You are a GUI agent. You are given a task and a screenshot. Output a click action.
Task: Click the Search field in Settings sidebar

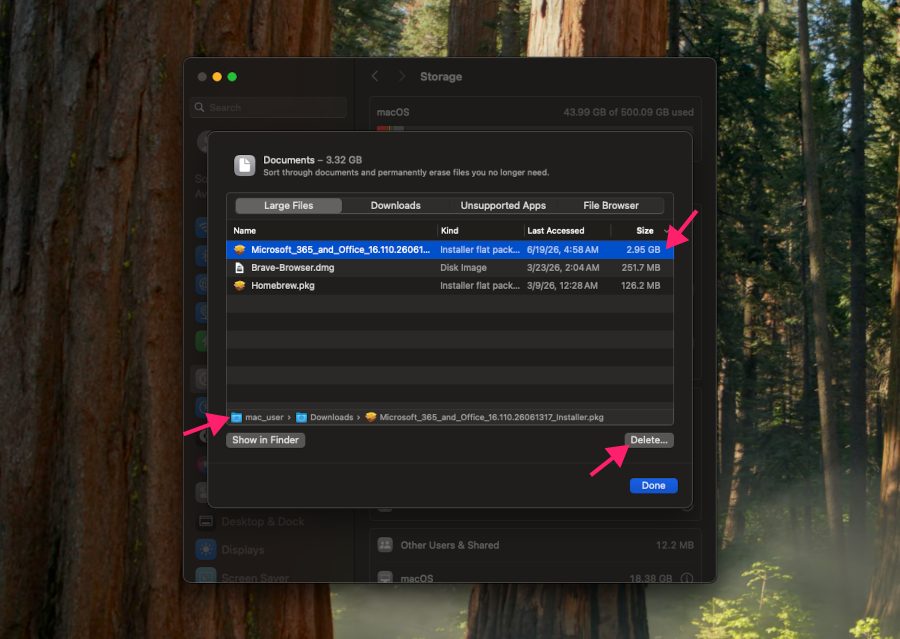[268, 107]
